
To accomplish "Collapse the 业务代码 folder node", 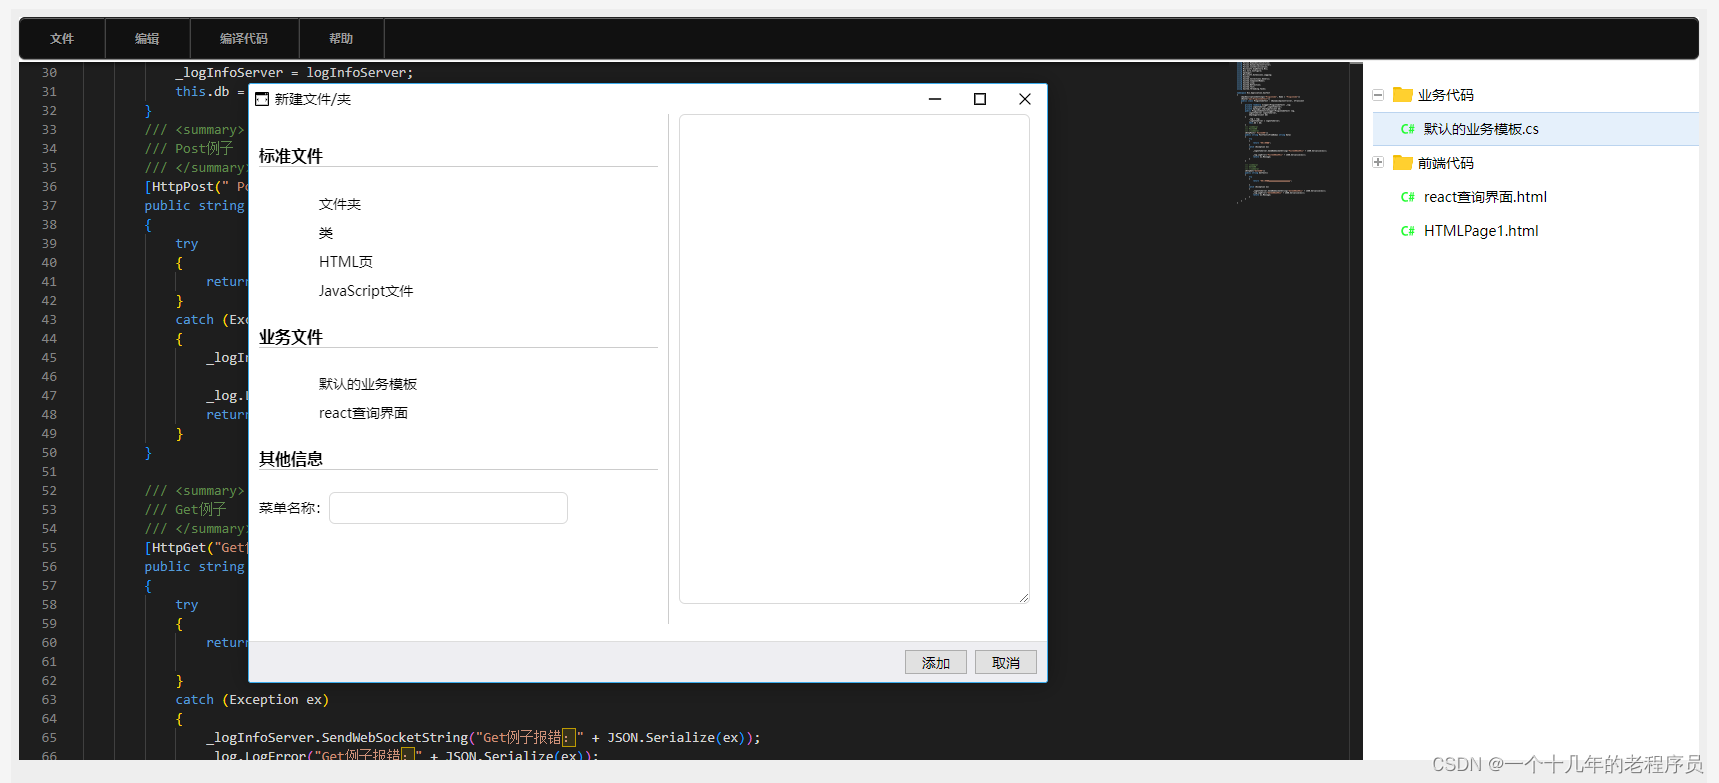I will point(1378,95).
